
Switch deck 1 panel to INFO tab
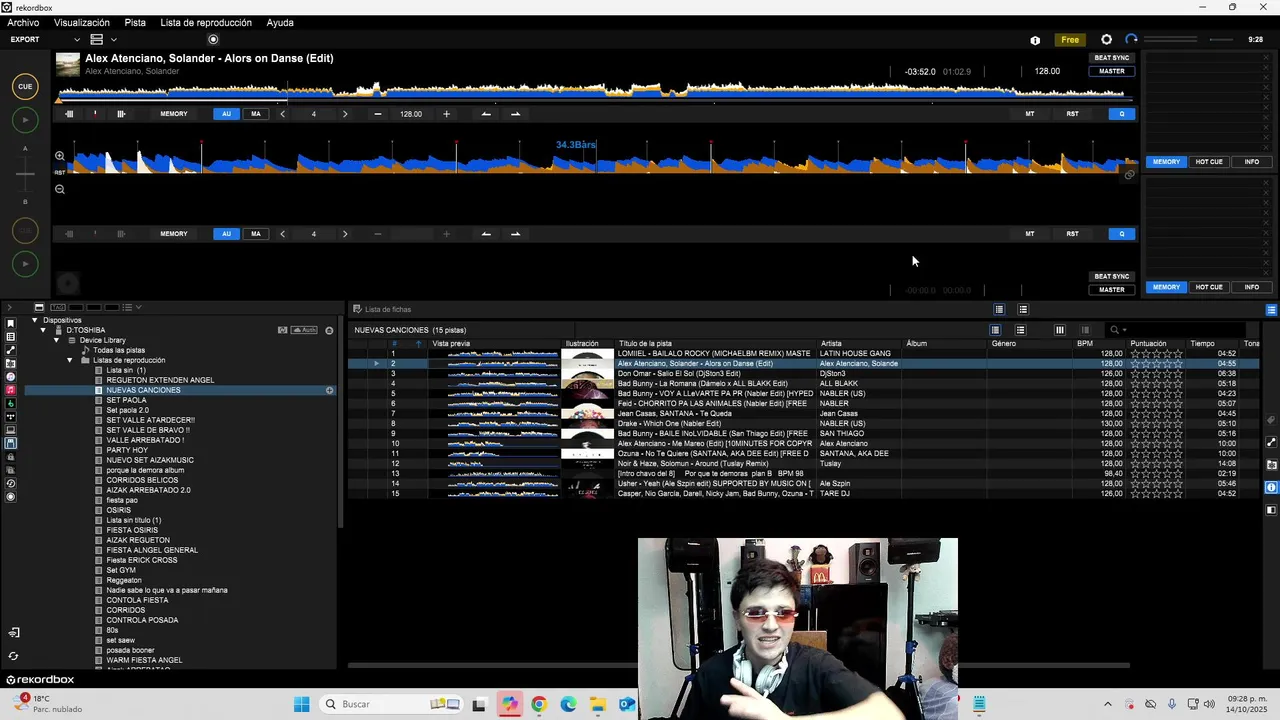pyautogui.click(x=1251, y=162)
